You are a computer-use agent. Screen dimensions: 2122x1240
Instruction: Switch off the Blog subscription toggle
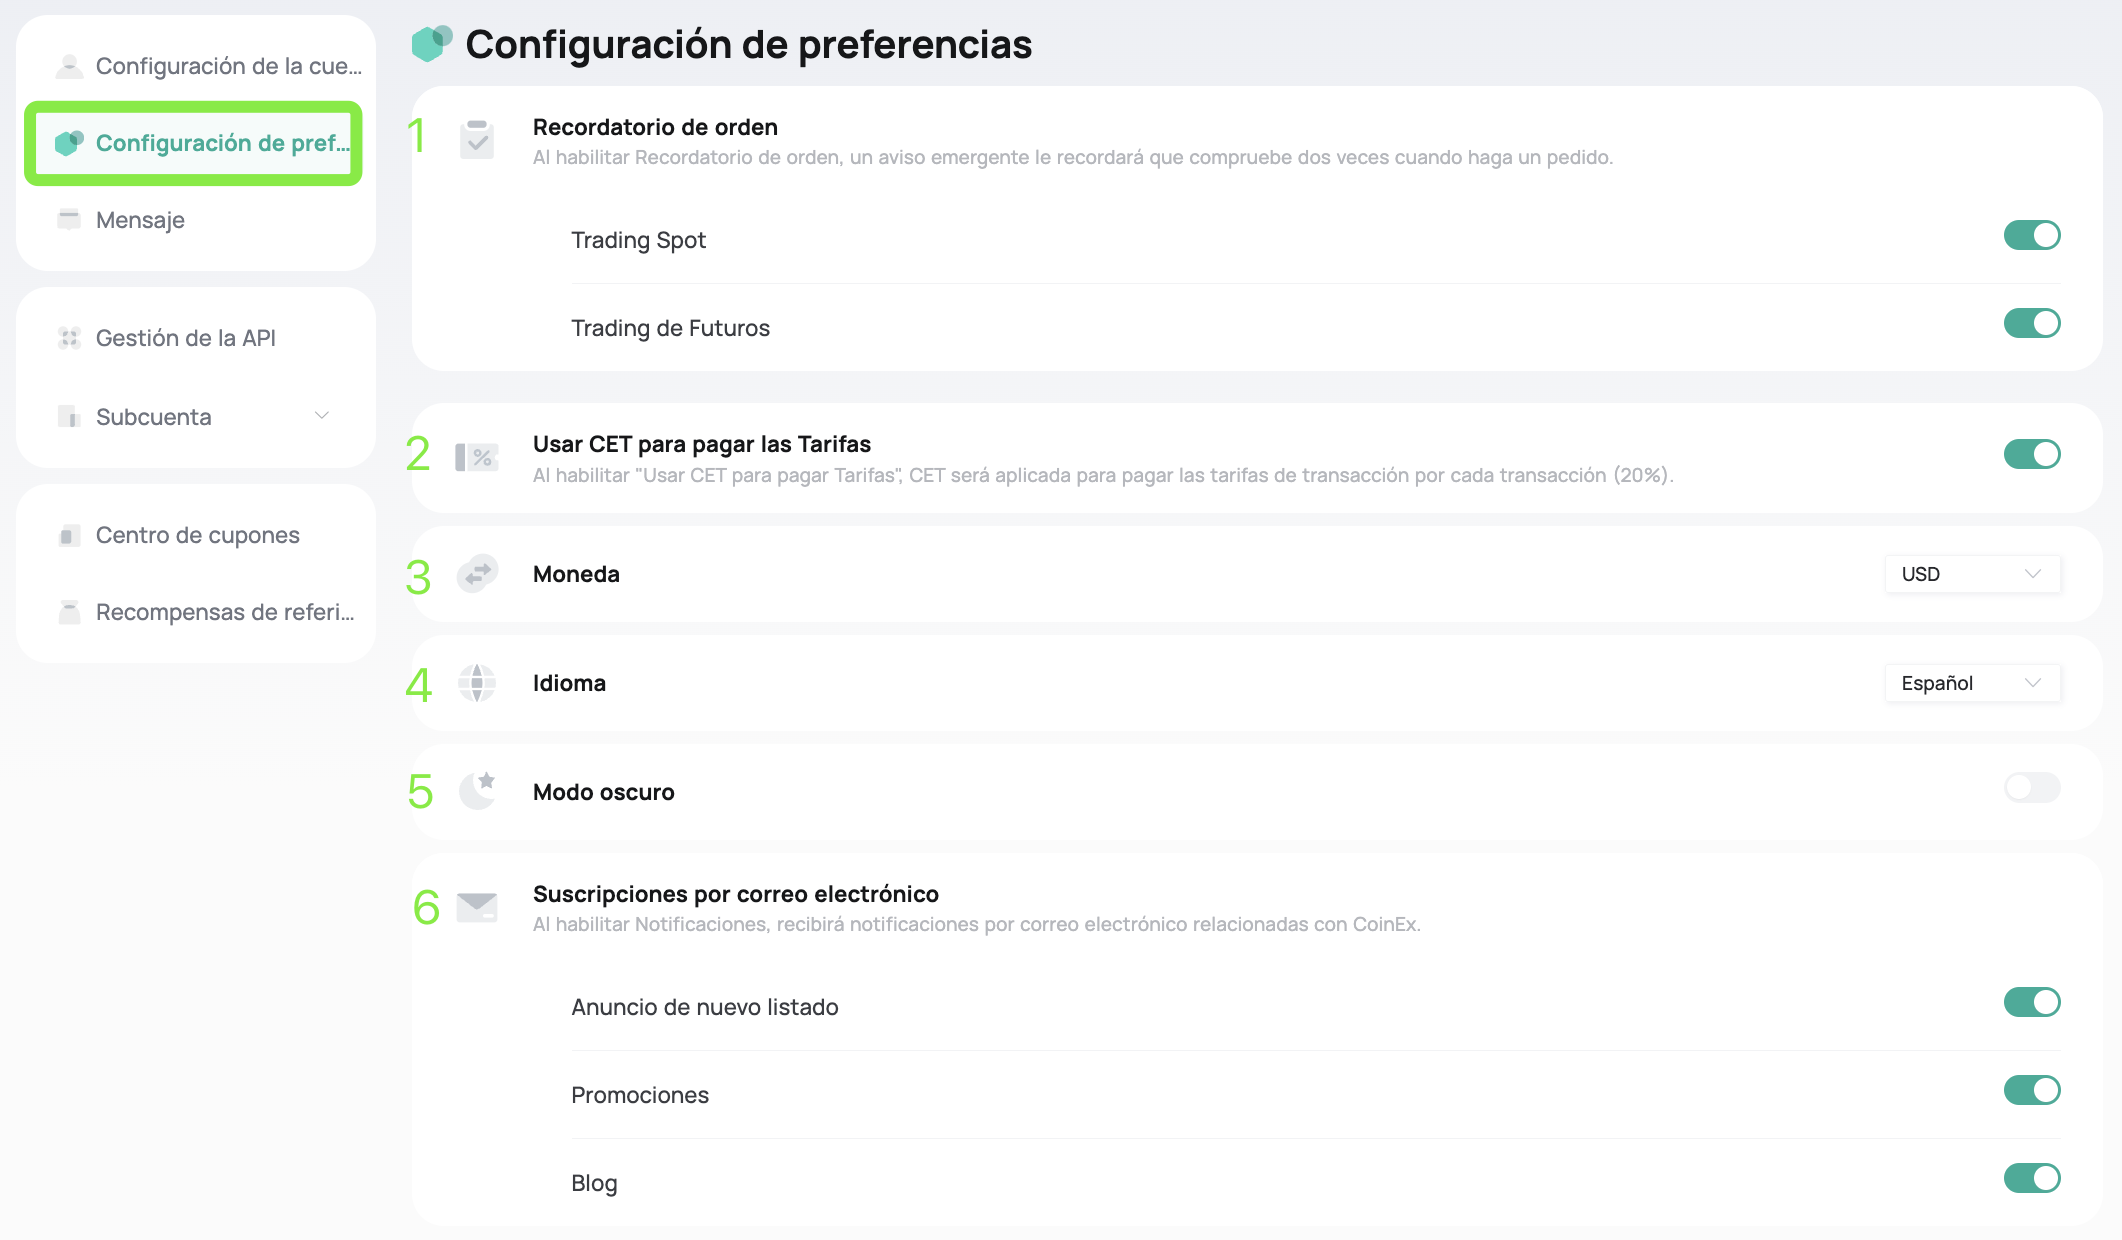point(2032,1178)
